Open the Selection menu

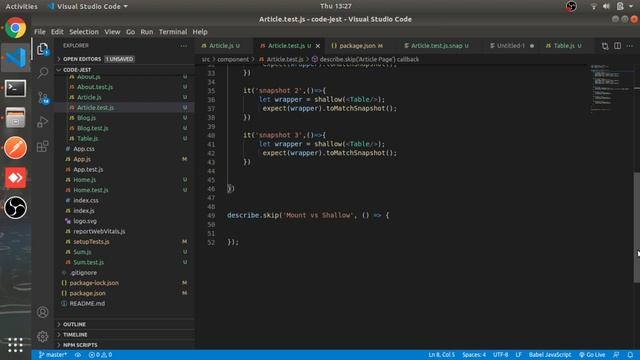click(84, 32)
